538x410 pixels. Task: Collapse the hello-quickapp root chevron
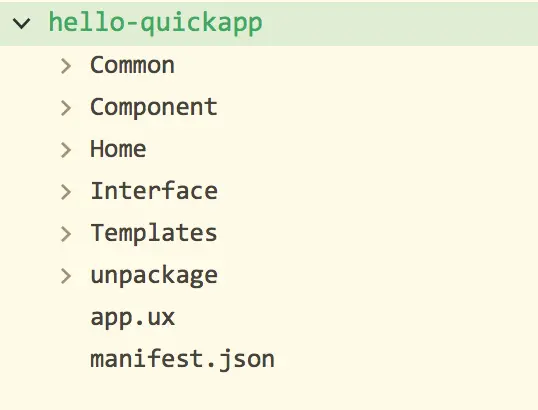[x=21, y=23]
